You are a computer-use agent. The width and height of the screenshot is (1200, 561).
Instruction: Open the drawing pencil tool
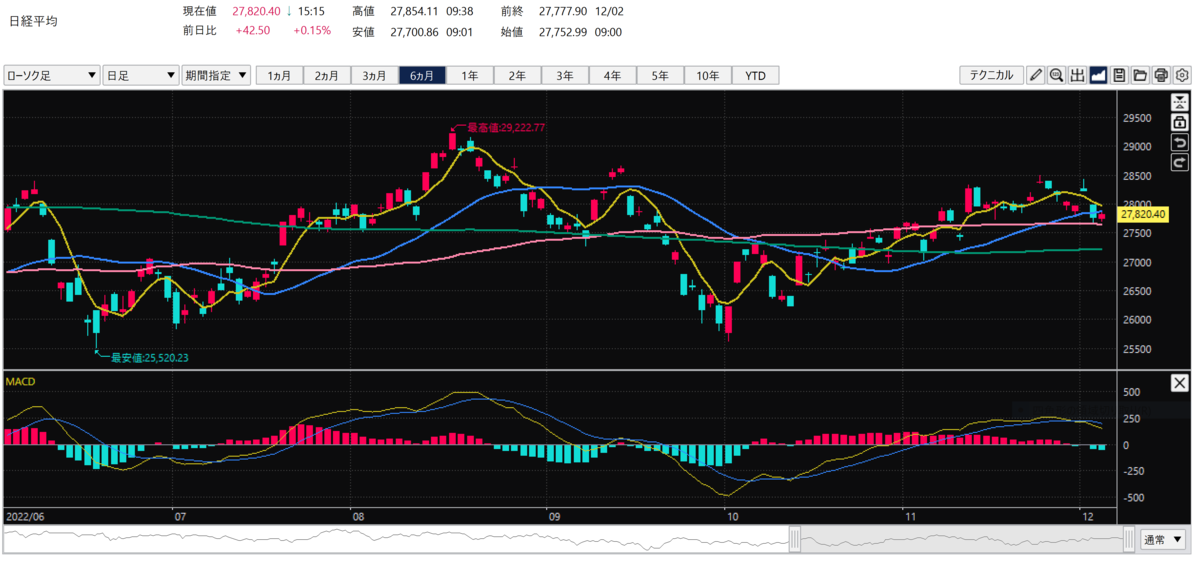pyautogui.click(x=1036, y=75)
